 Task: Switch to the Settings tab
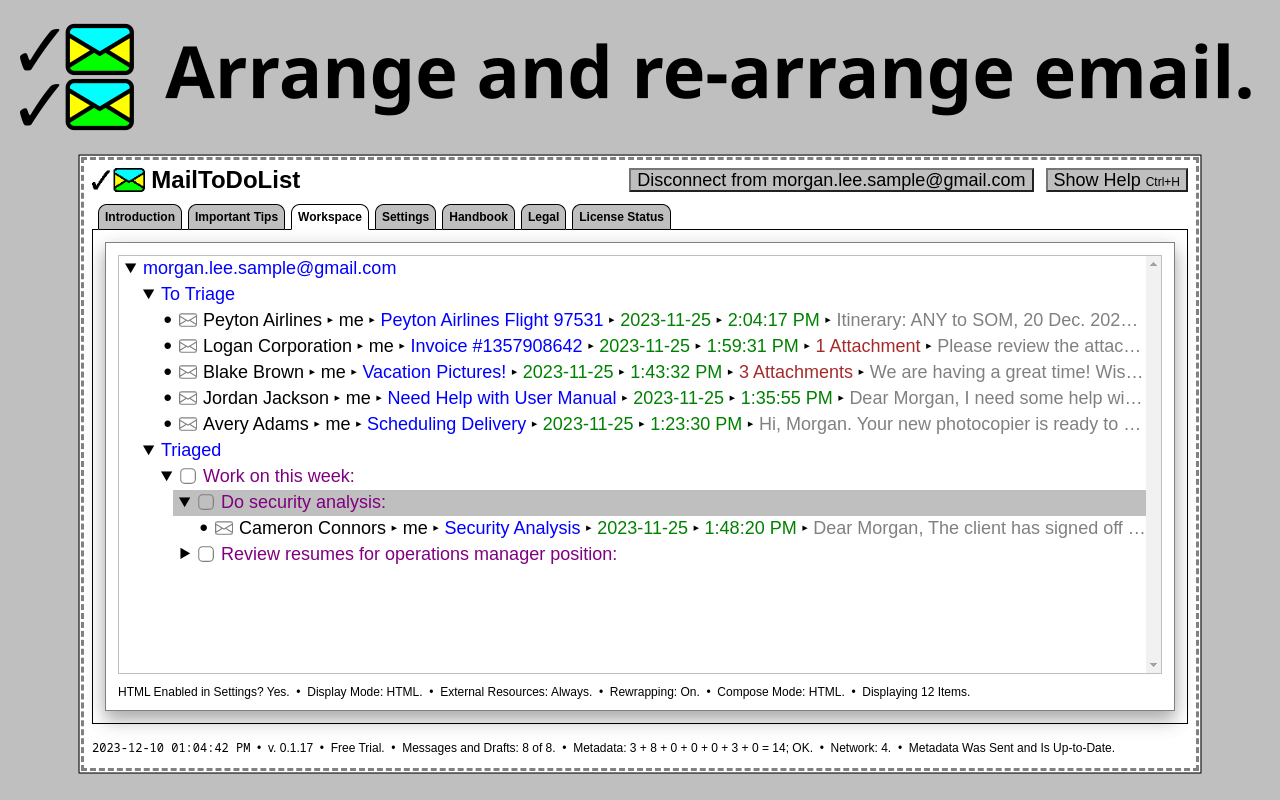click(405, 217)
